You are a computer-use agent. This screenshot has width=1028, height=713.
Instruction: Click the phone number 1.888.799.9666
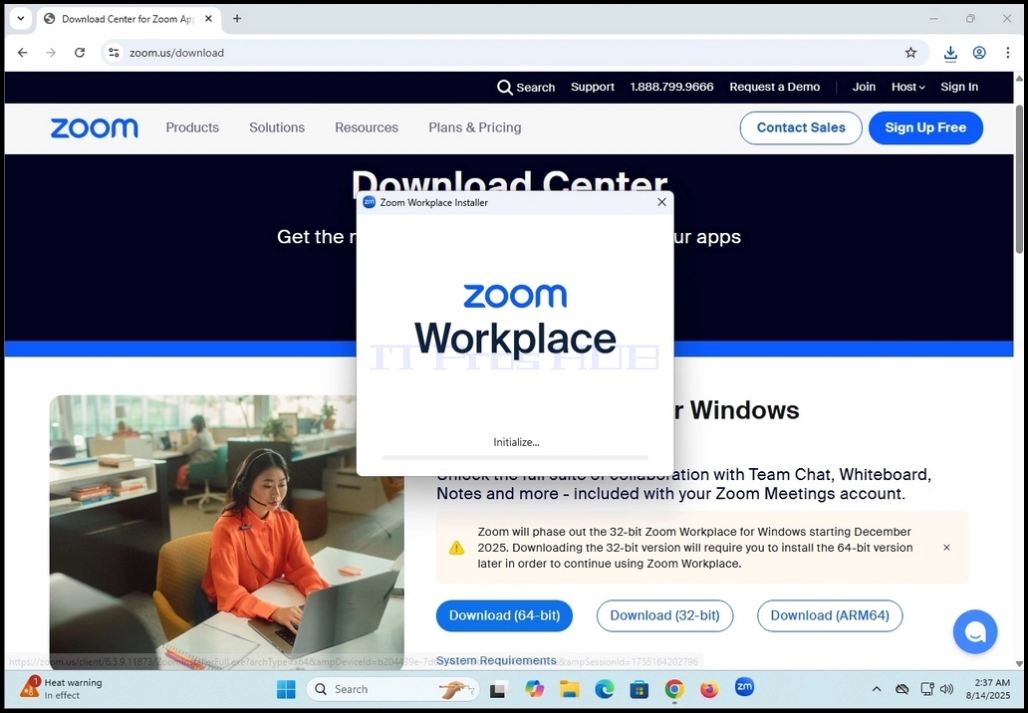672,87
